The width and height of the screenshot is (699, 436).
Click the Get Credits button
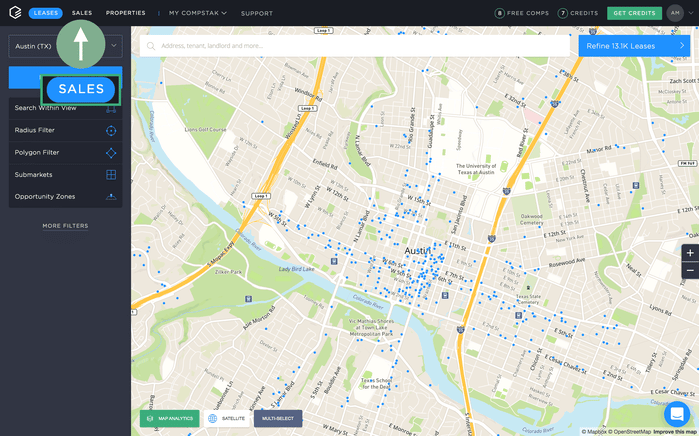tap(634, 13)
